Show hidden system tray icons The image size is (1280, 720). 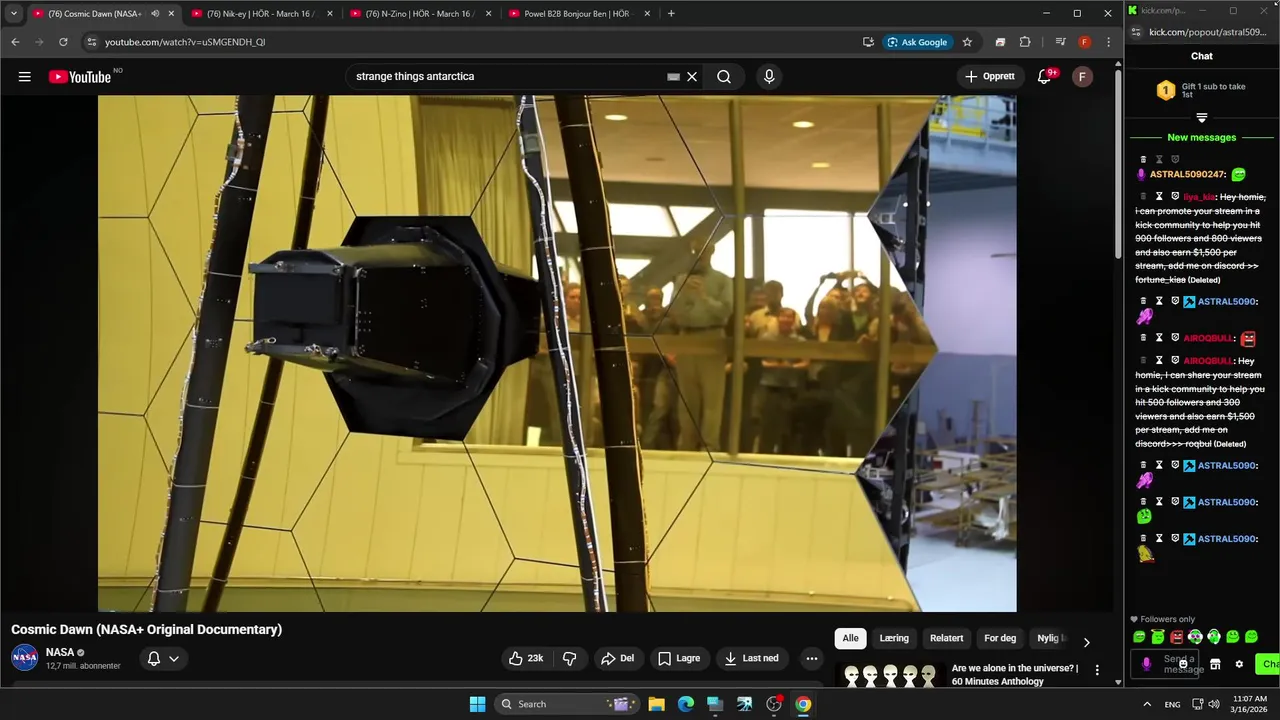coord(1146,704)
